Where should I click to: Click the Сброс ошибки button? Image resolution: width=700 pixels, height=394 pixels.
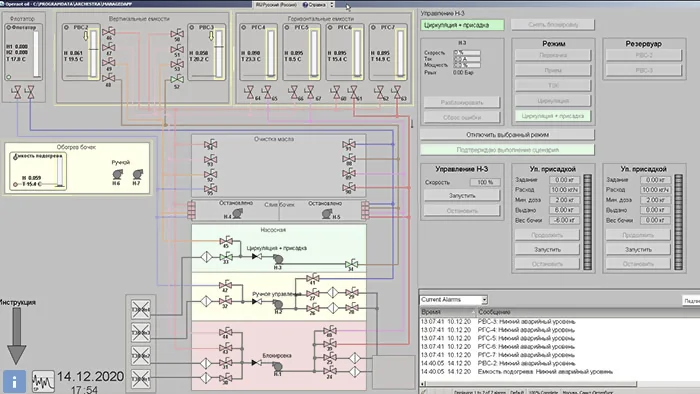[x=462, y=117]
